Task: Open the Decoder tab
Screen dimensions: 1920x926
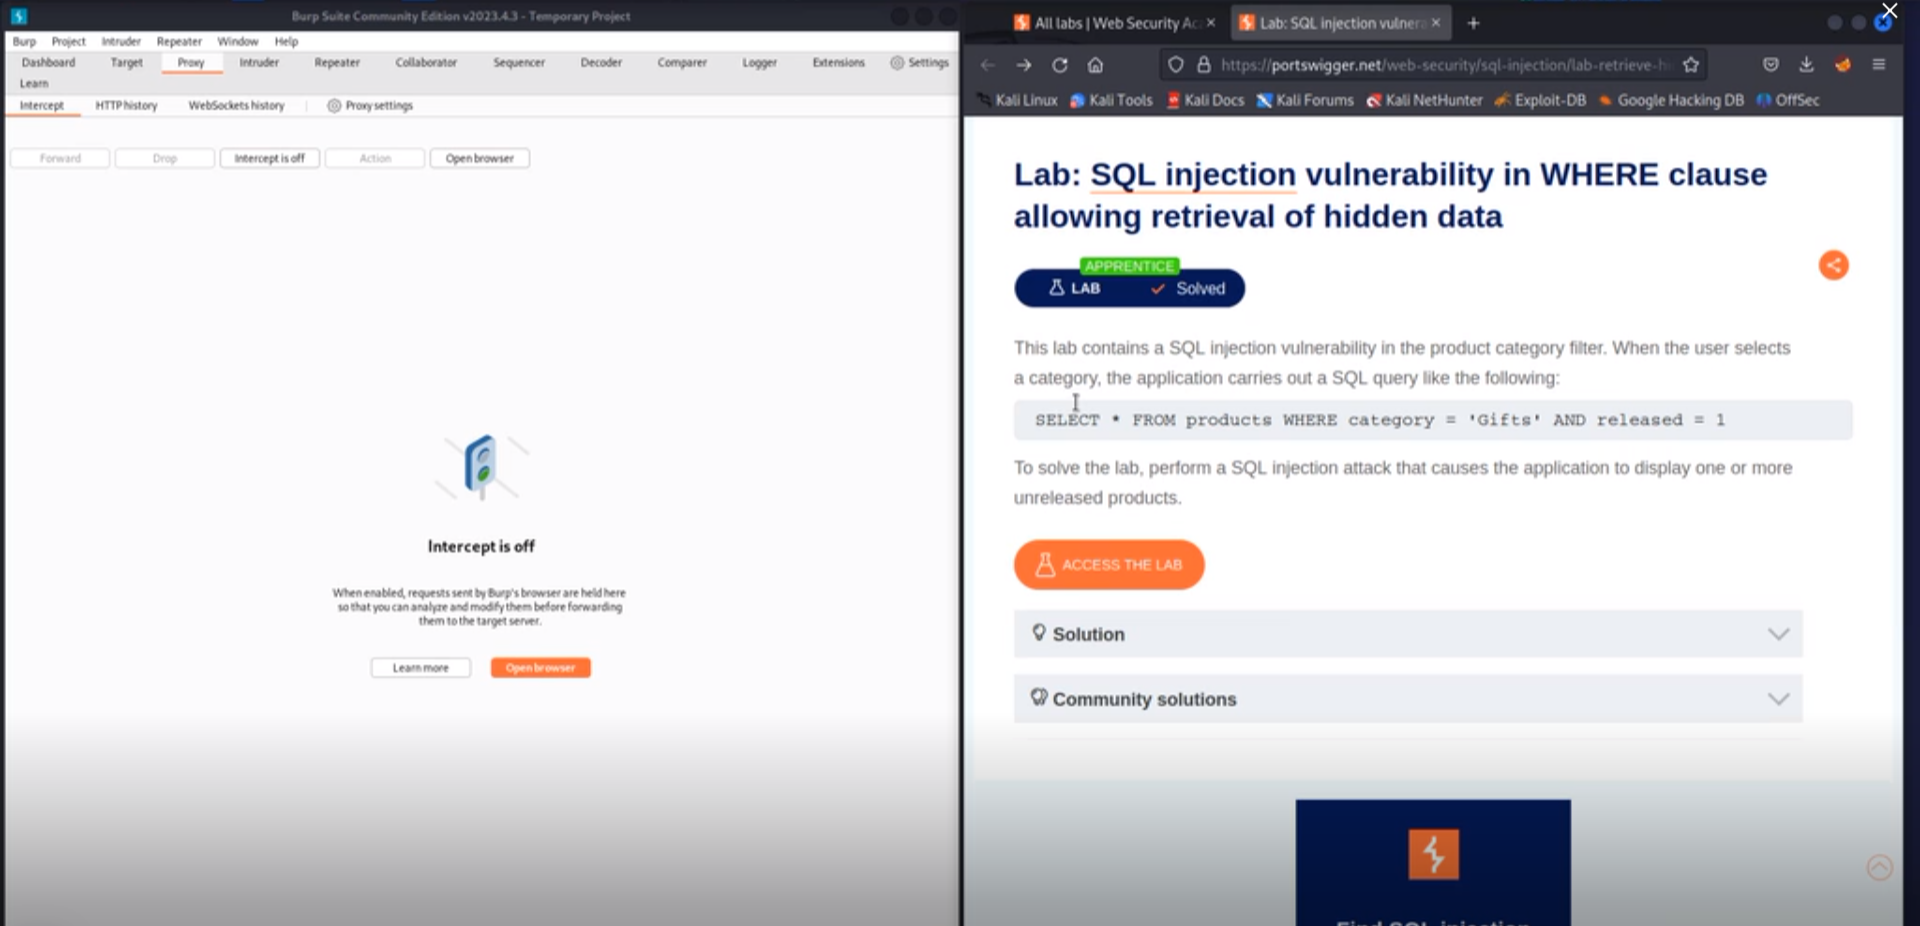Action: 601,62
